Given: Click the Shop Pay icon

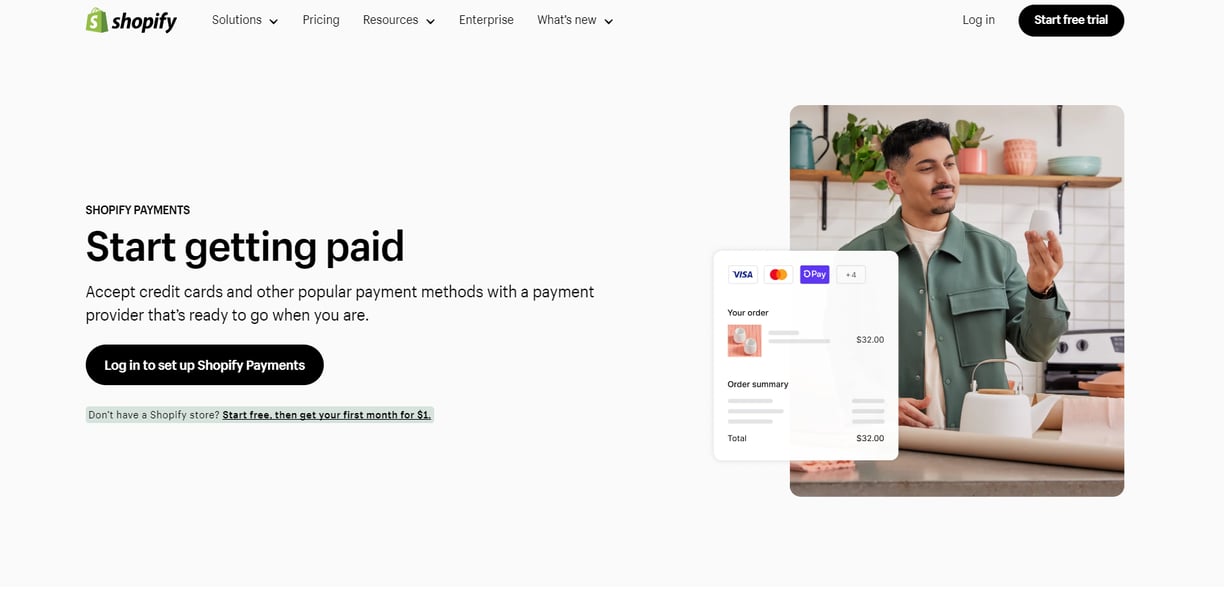Looking at the screenshot, I should (x=815, y=274).
